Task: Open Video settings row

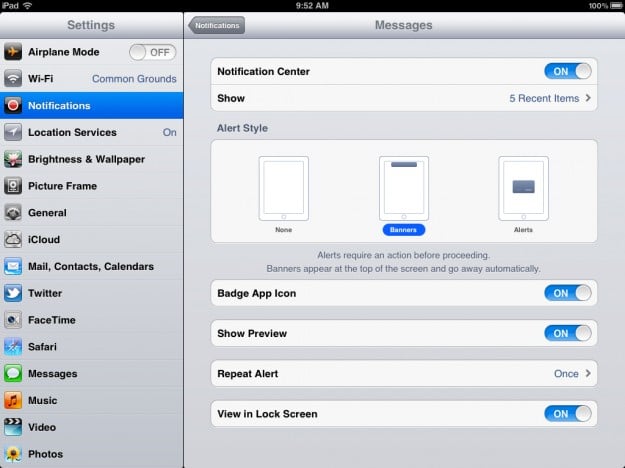Action: tap(92, 427)
